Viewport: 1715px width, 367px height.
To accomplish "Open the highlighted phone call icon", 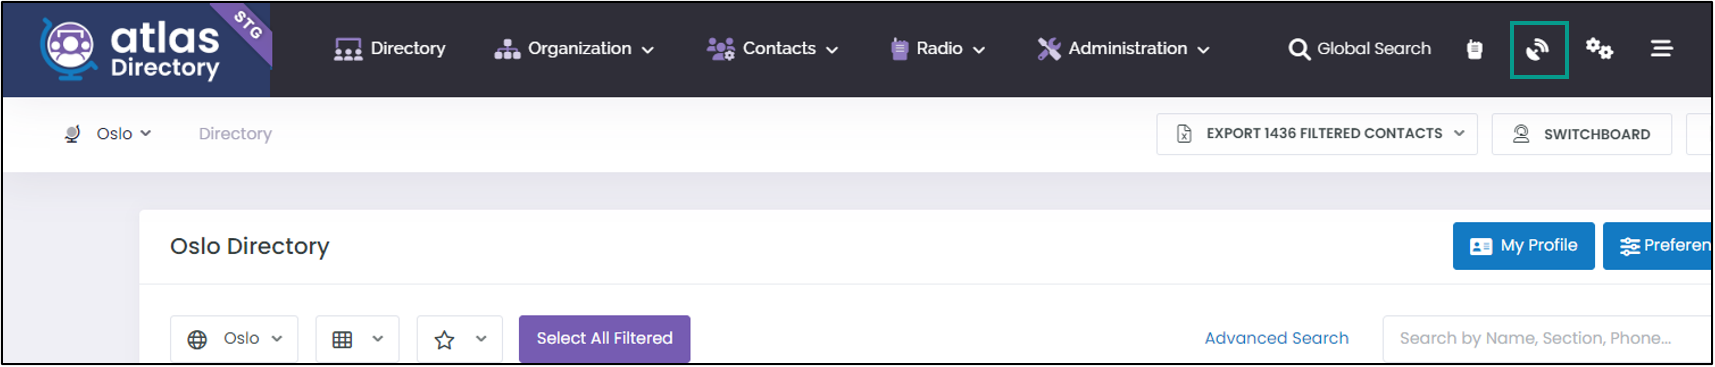I will tap(1538, 49).
